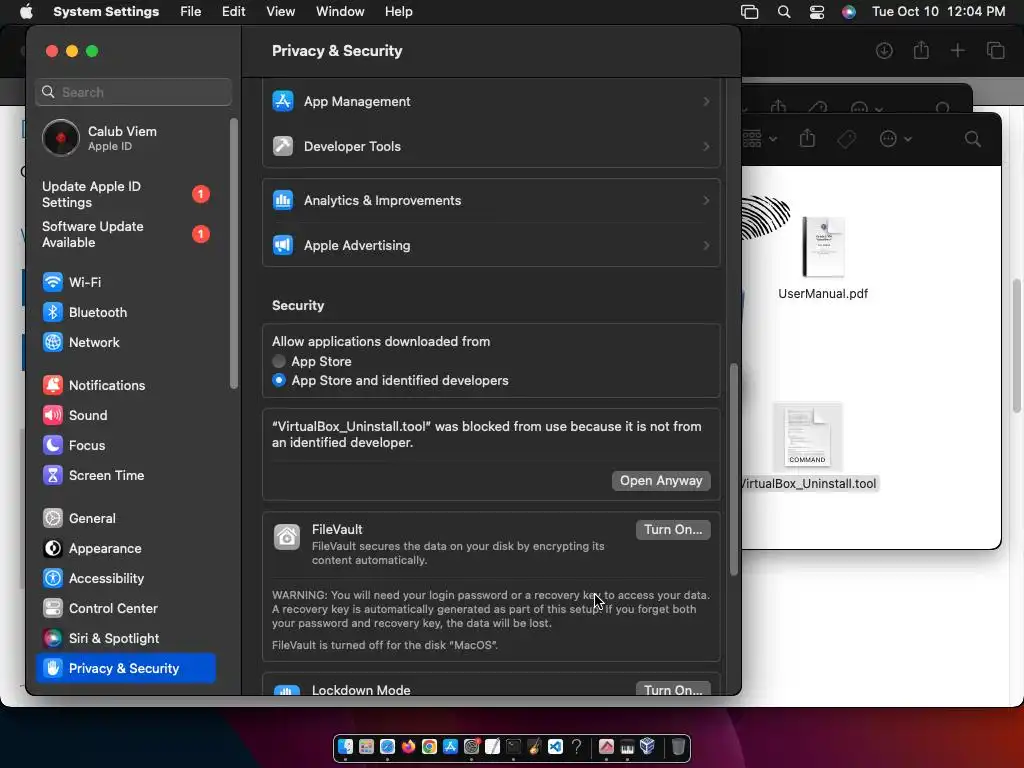
Task: Open Finder view options grouping dropdown
Action: pos(760,138)
